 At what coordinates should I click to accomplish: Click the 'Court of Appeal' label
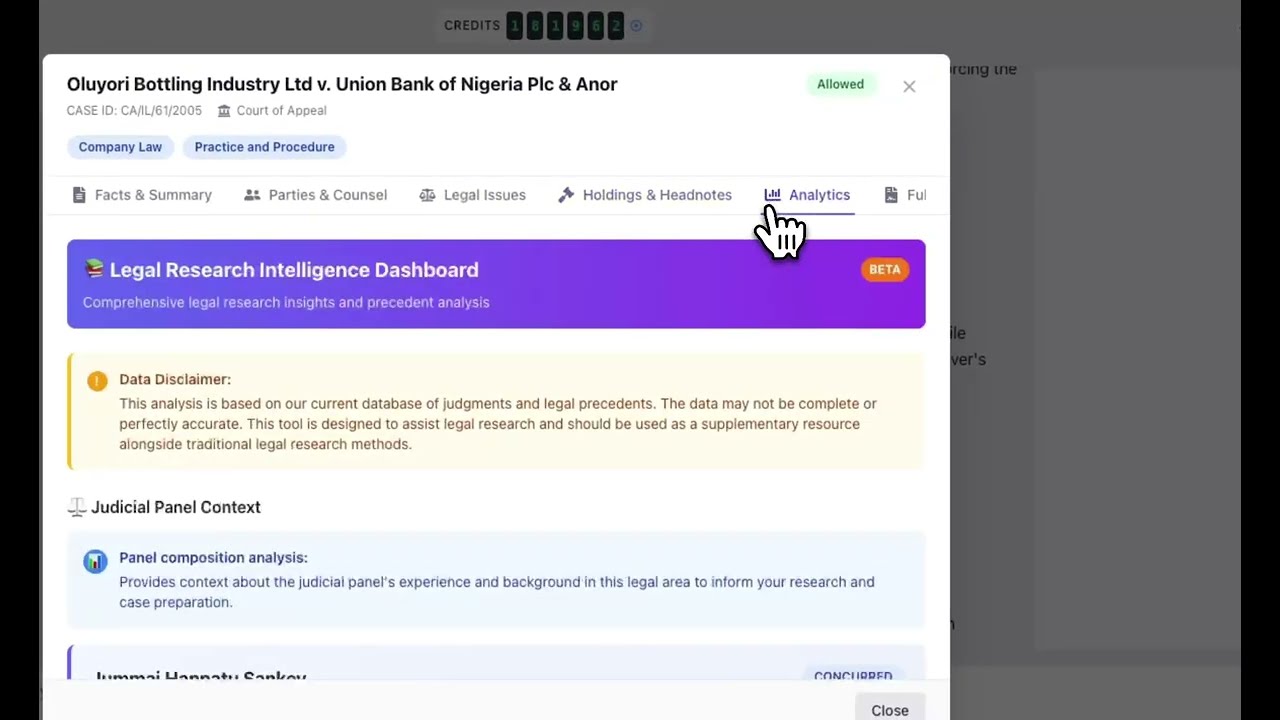click(281, 111)
